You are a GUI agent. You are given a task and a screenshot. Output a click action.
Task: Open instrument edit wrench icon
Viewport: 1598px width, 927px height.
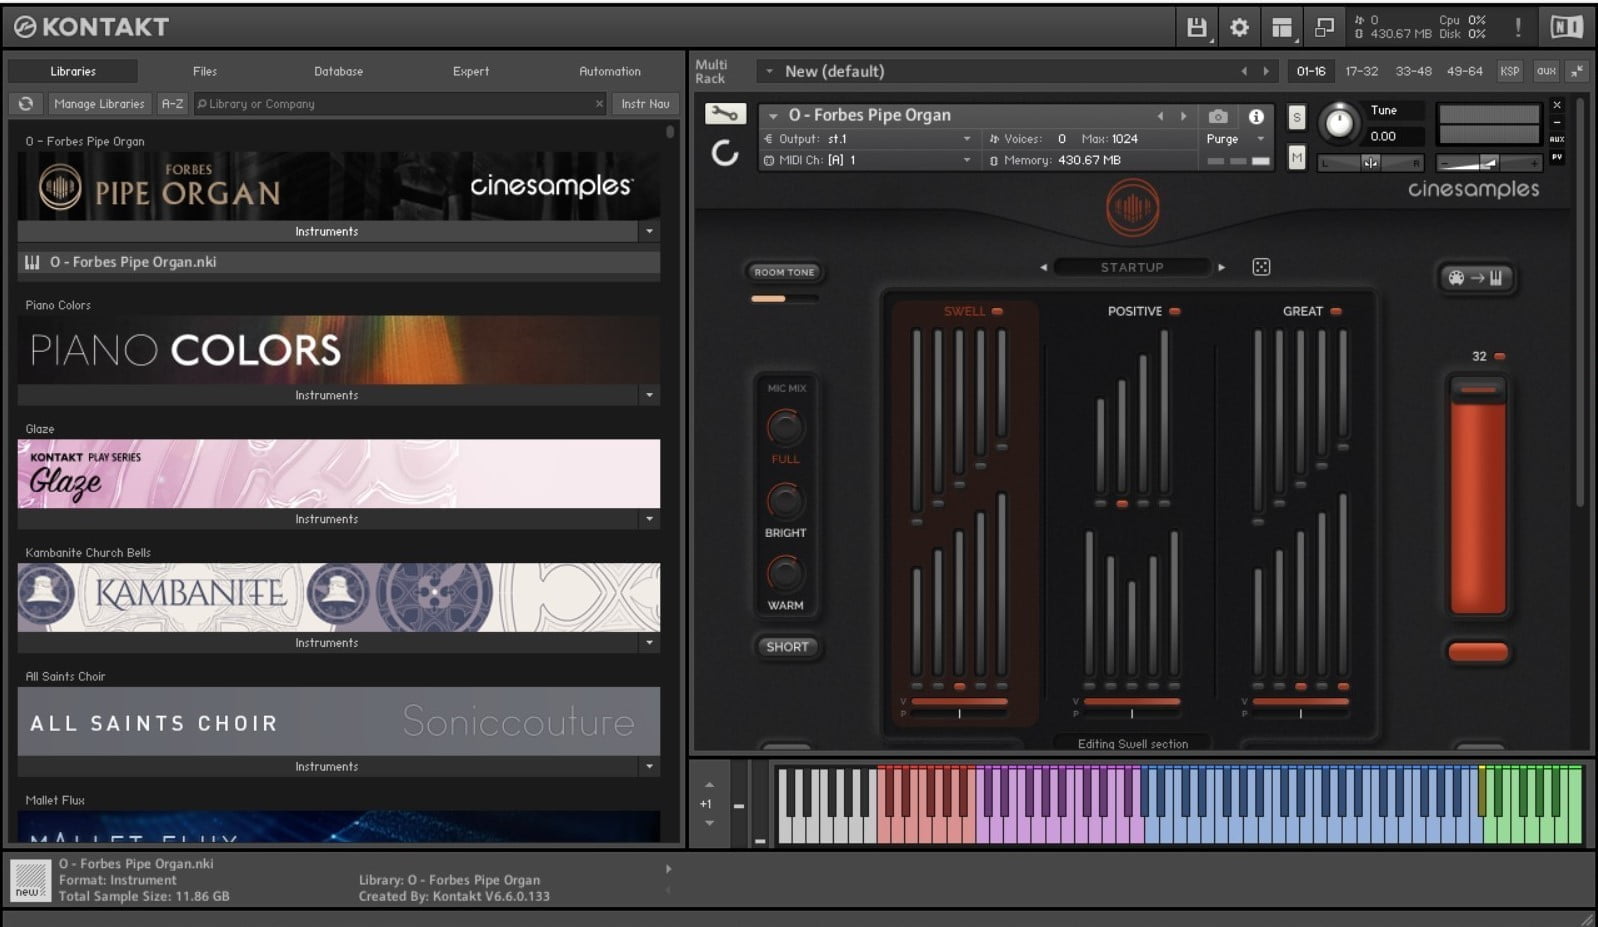725,114
